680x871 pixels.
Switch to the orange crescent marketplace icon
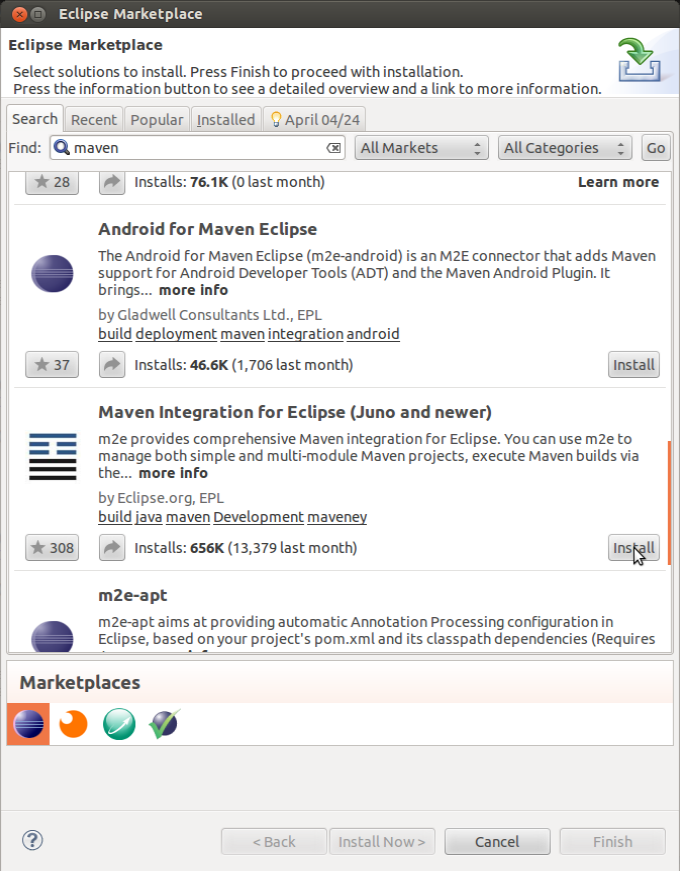pos(73,724)
